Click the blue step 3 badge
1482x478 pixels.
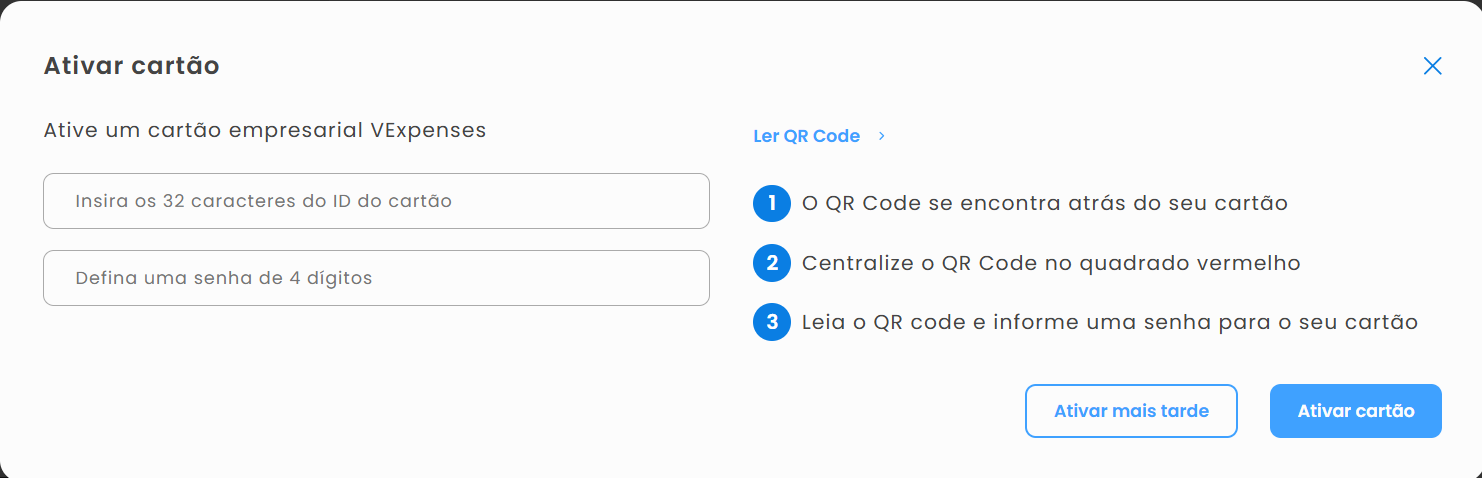[772, 323]
